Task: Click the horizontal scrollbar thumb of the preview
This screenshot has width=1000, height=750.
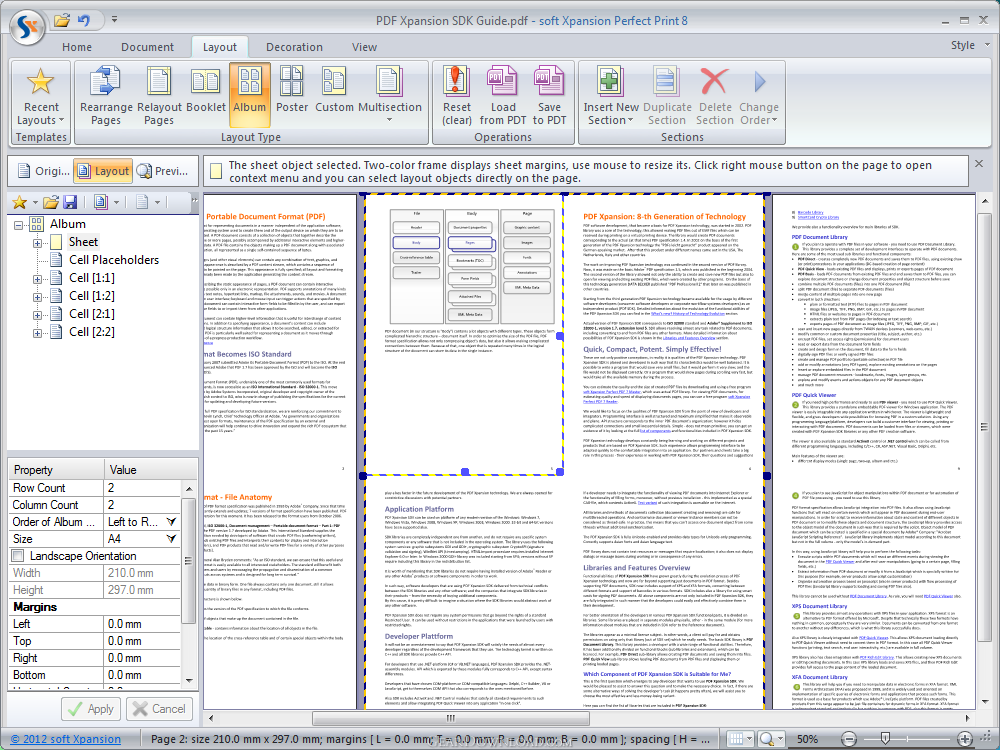Action: coord(450,718)
